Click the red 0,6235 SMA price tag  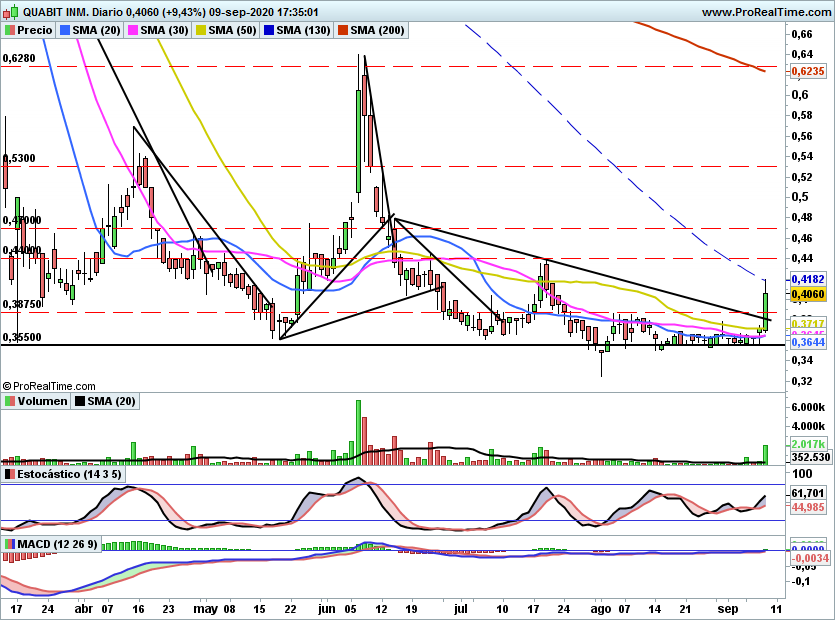coord(807,72)
